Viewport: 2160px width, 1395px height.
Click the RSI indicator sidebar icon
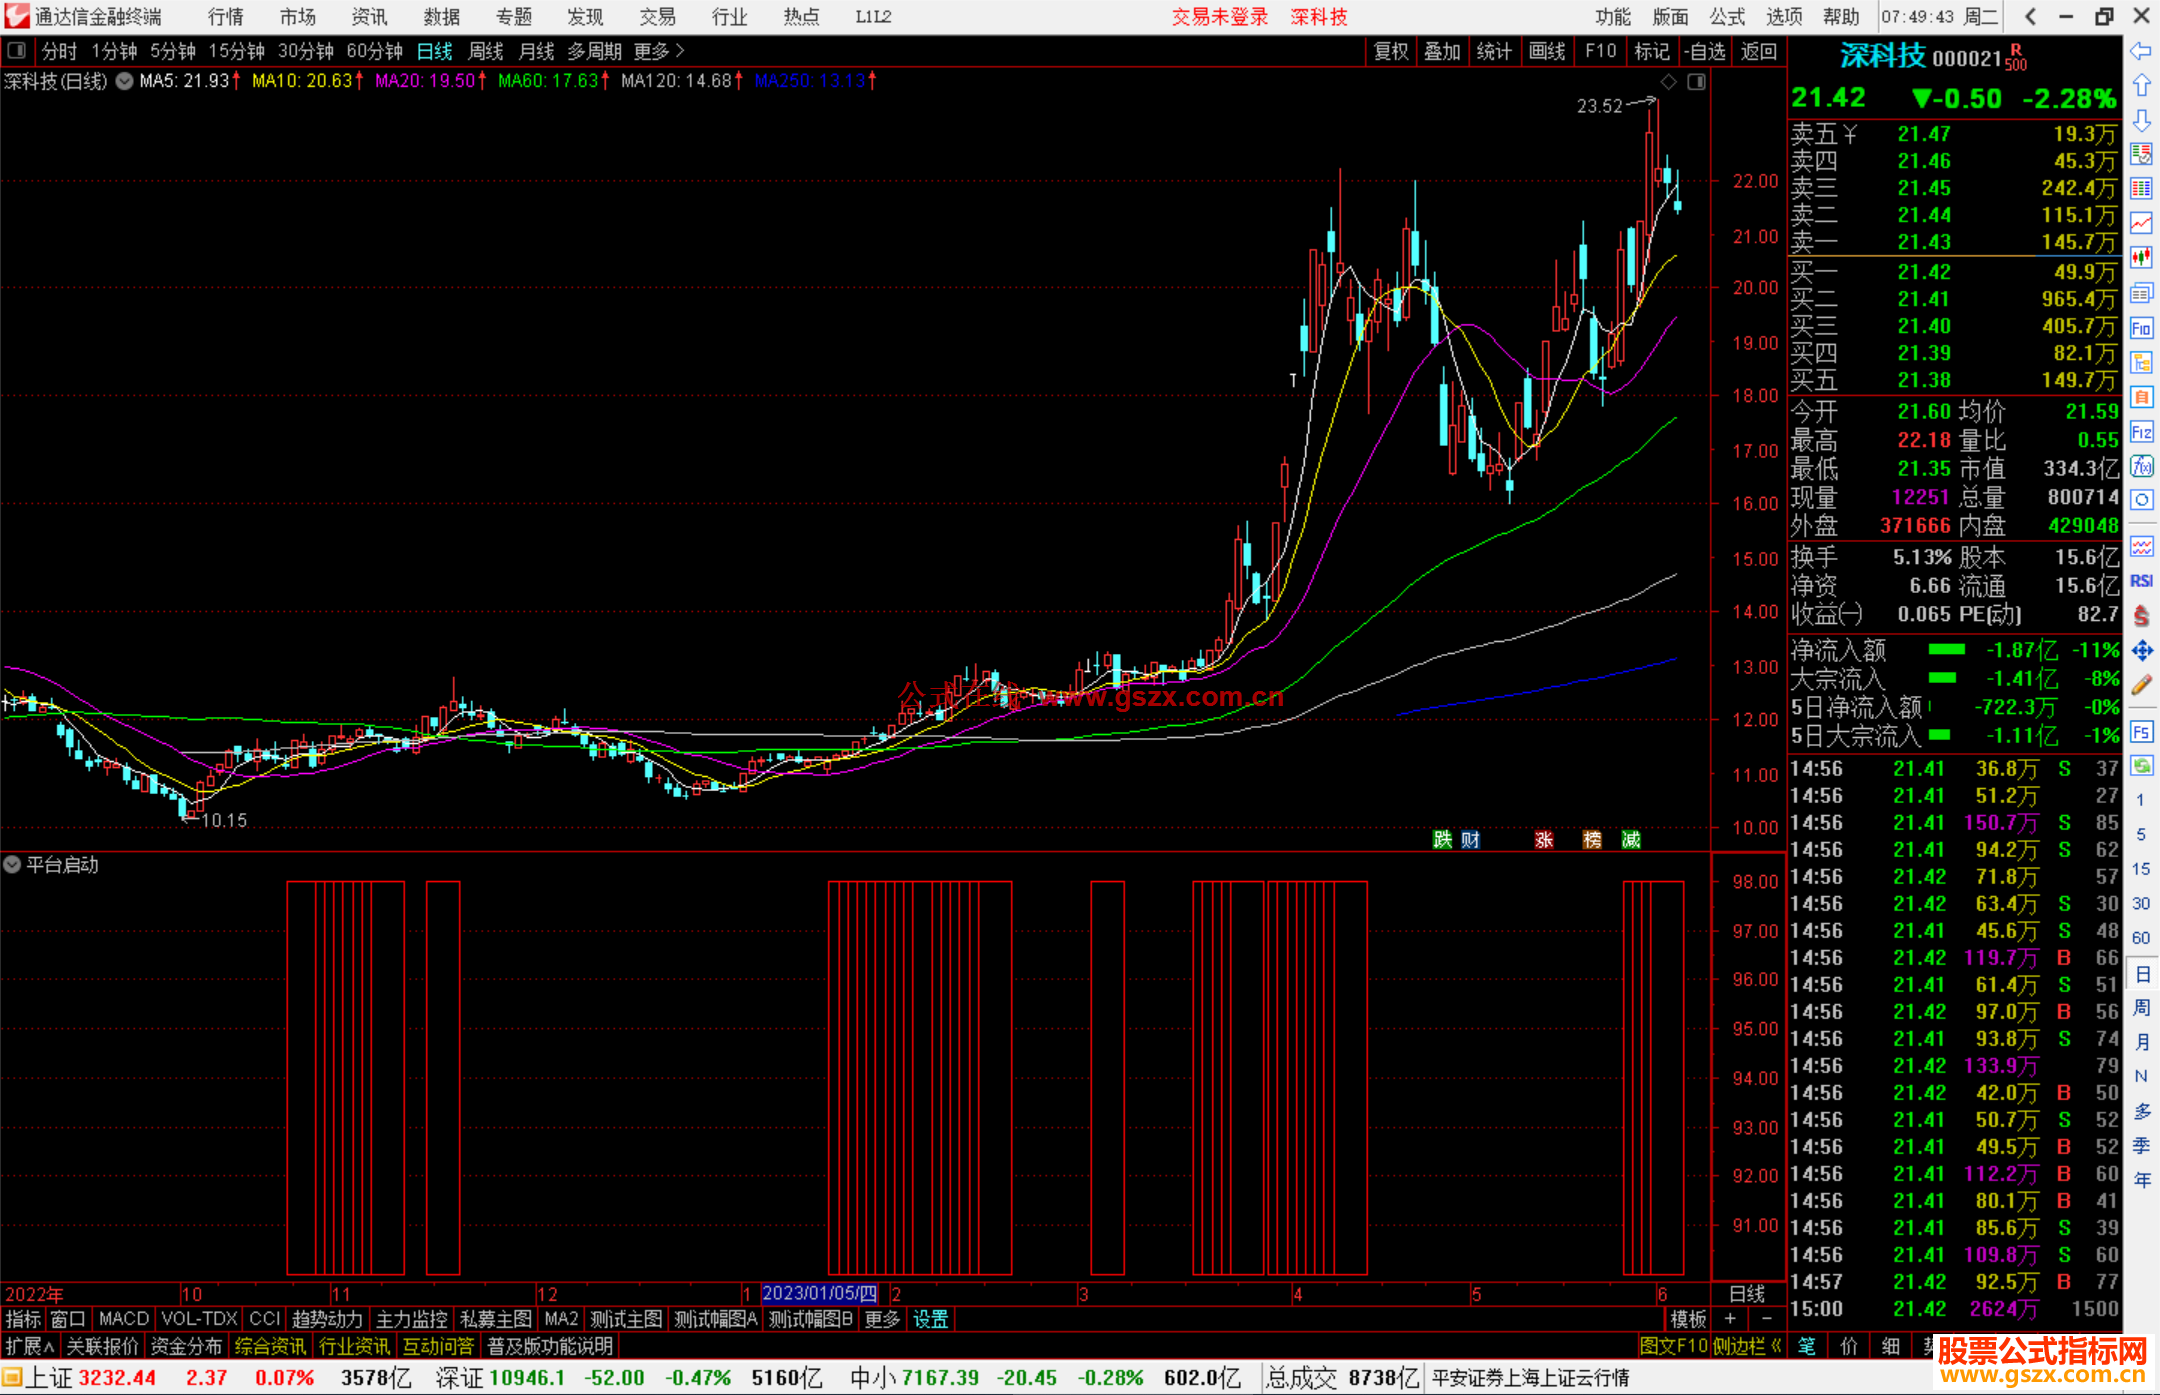coord(2141,581)
